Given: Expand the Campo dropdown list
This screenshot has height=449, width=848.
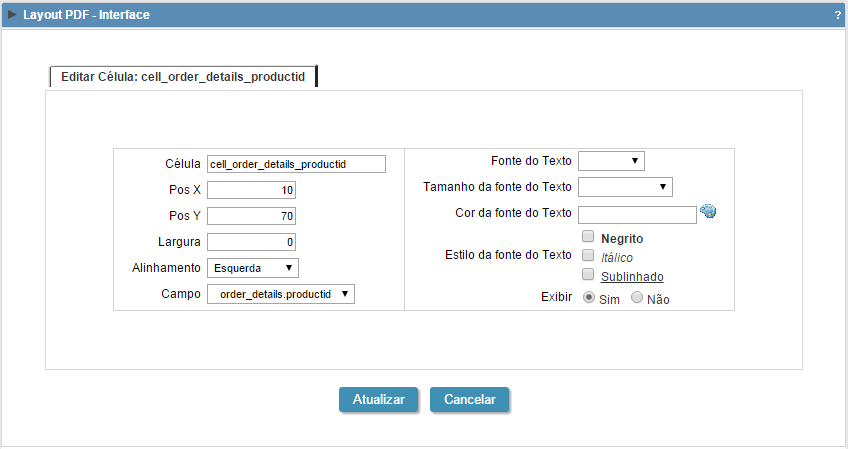Looking at the screenshot, I should tap(281, 294).
